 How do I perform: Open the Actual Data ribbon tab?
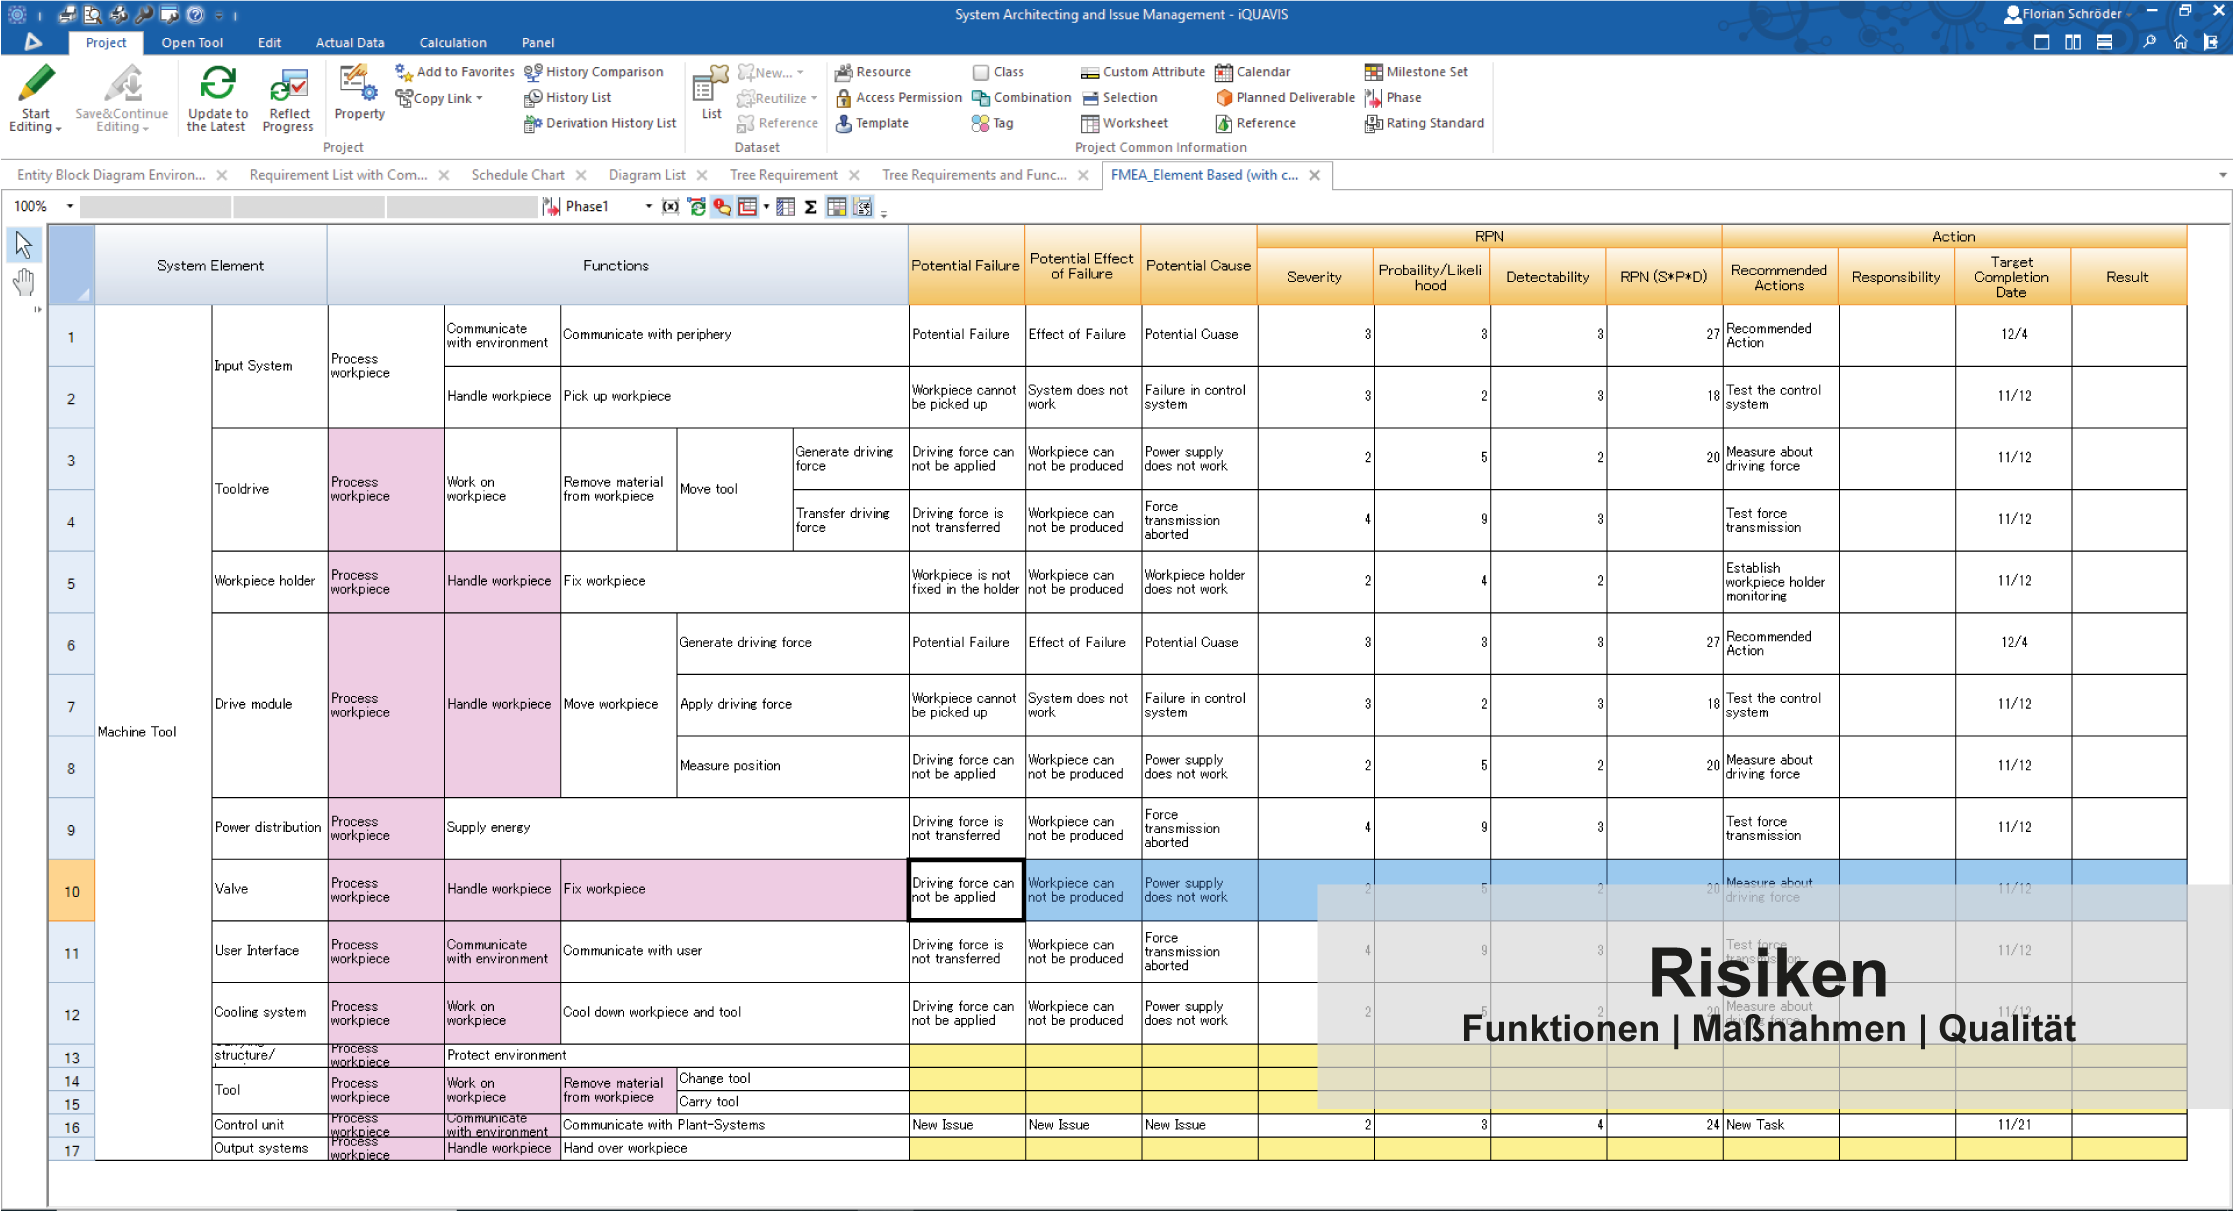(350, 42)
